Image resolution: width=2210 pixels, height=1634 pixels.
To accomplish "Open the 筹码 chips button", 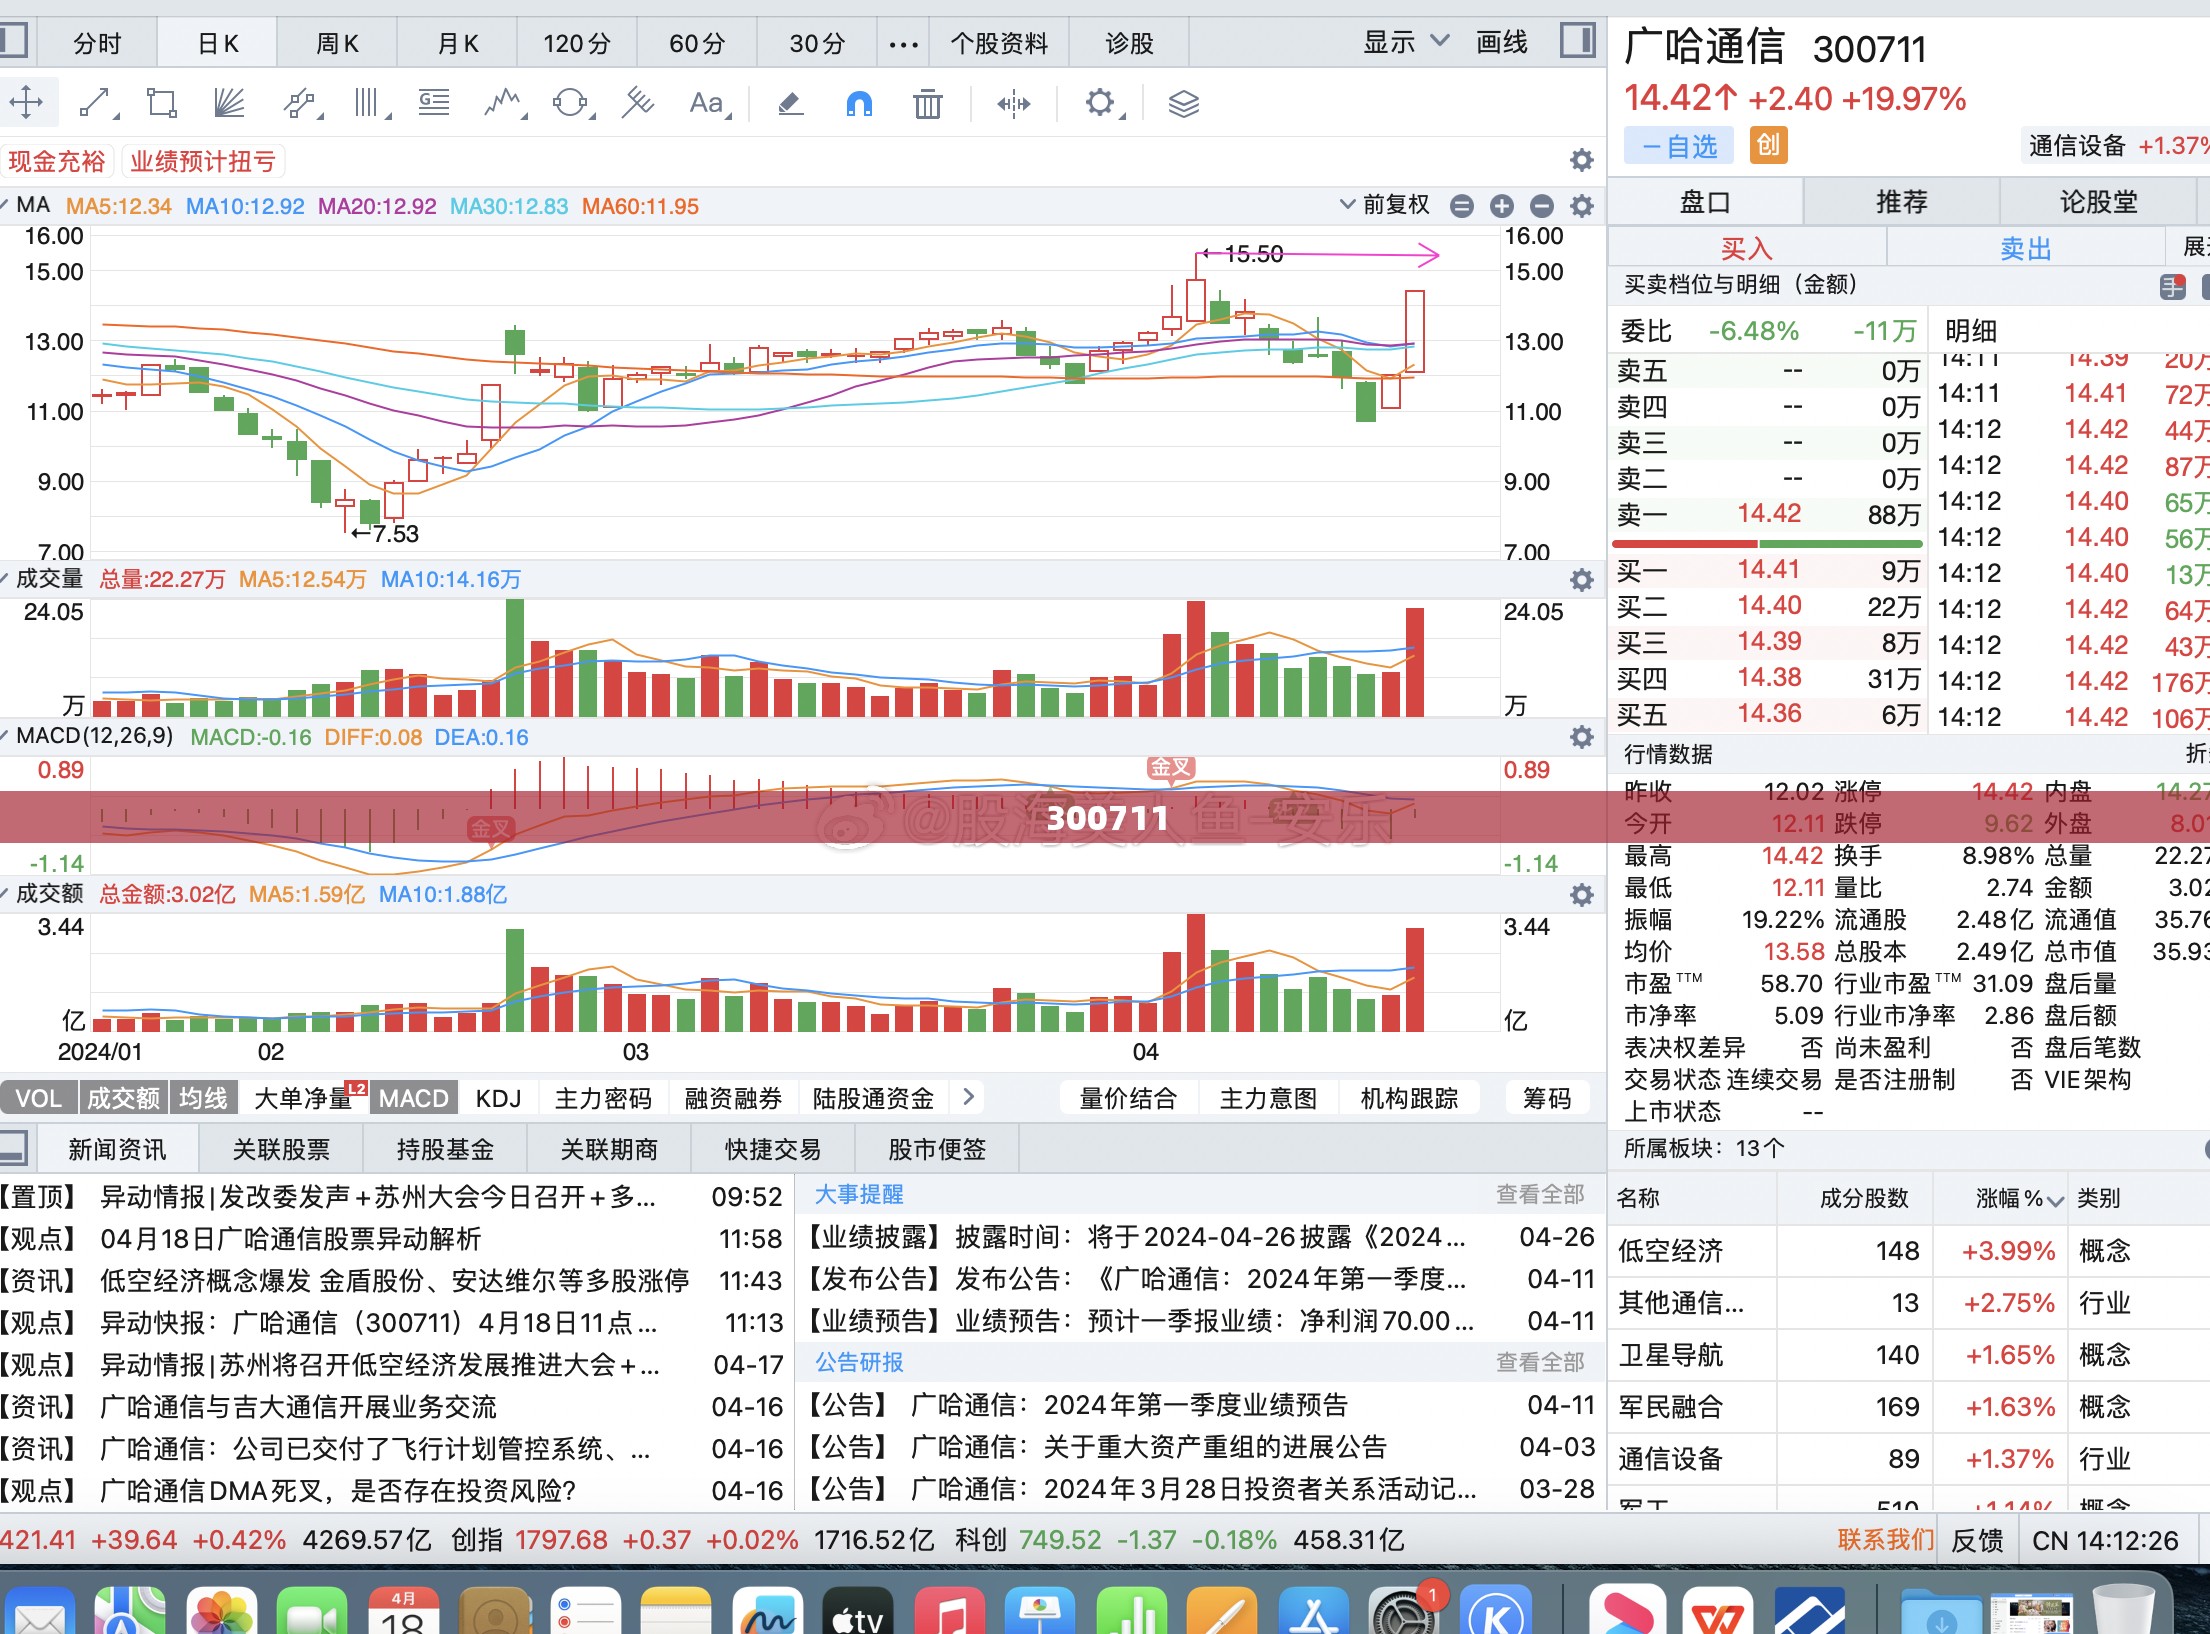I will tap(1547, 1098).
